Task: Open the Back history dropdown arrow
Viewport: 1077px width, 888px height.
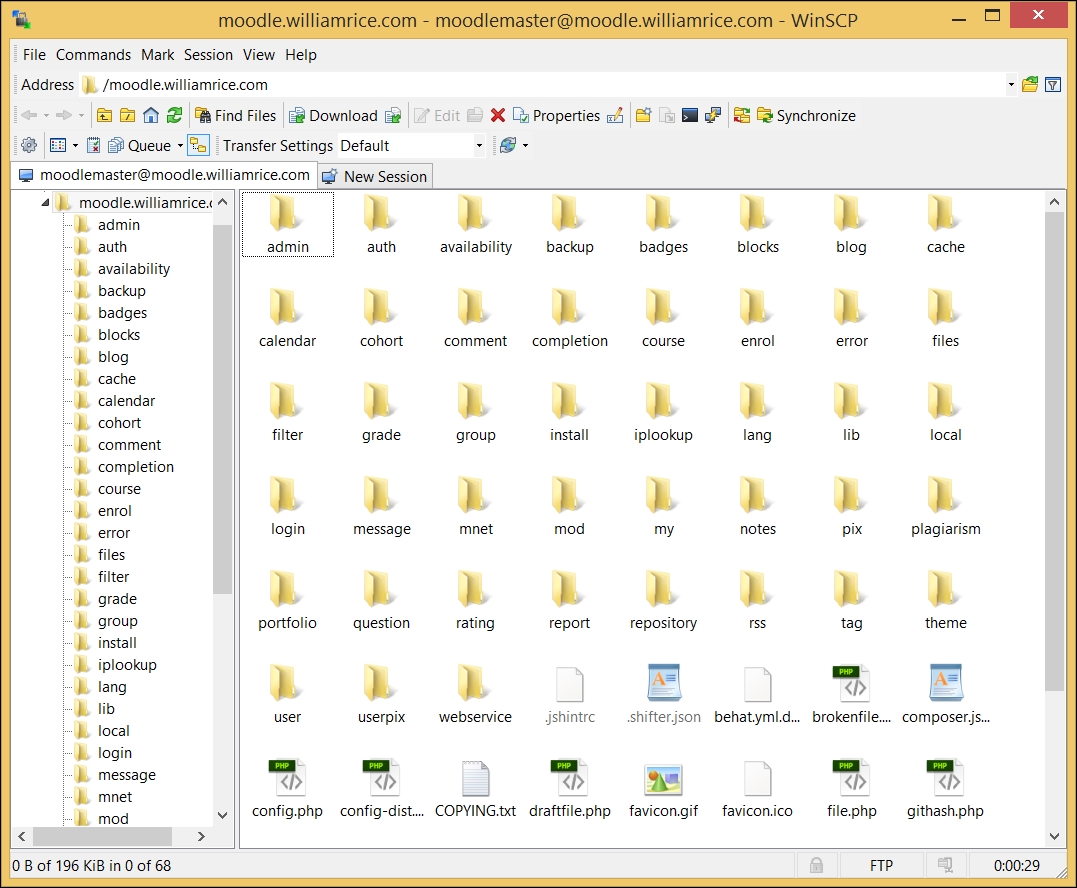Action: click(x=47, y=115)
